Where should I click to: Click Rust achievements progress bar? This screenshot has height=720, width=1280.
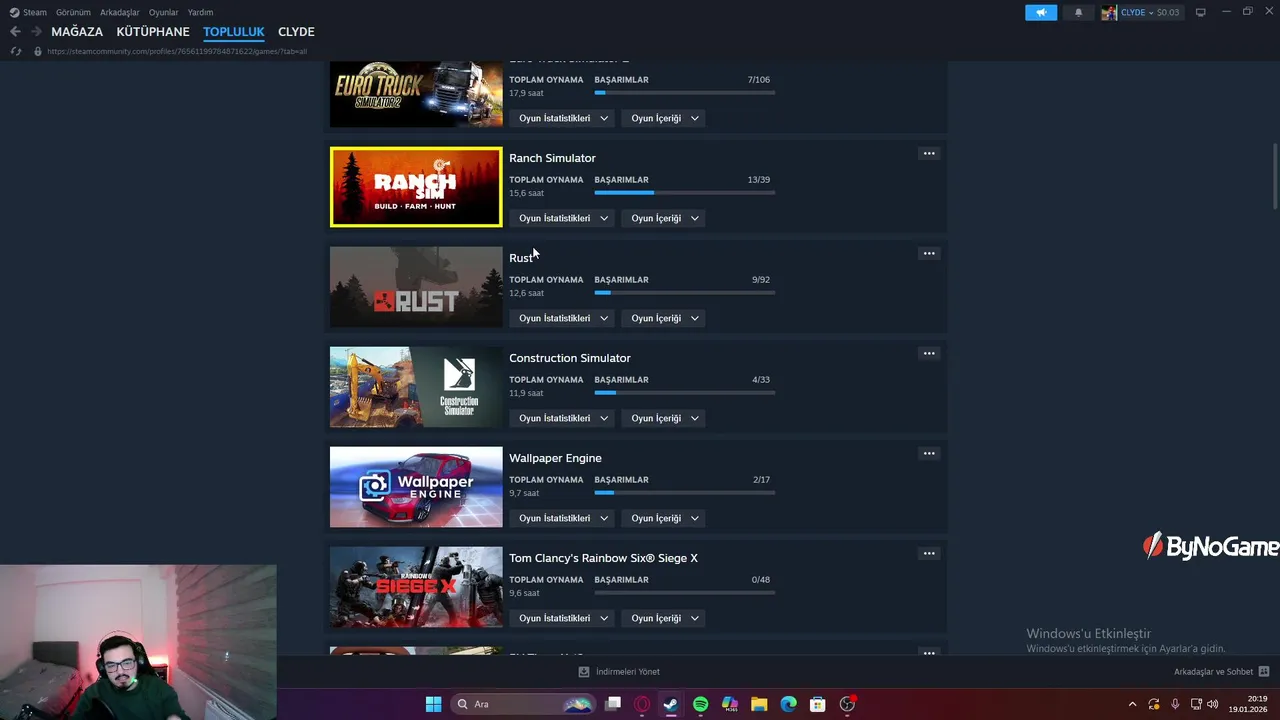pyautogui.click(x=685, y=293)
